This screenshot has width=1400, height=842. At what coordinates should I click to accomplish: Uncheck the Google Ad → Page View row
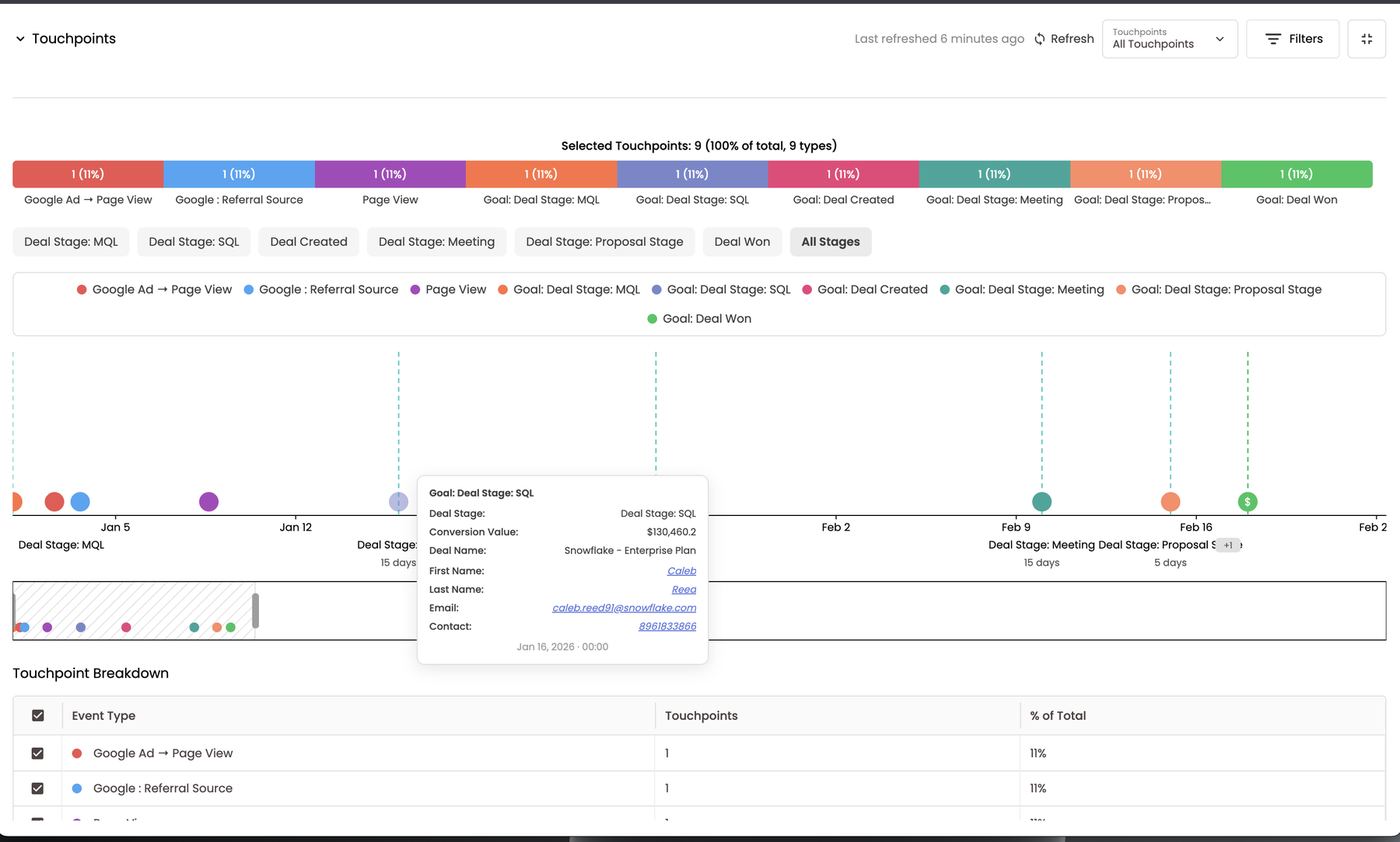(x=38, y=754)
